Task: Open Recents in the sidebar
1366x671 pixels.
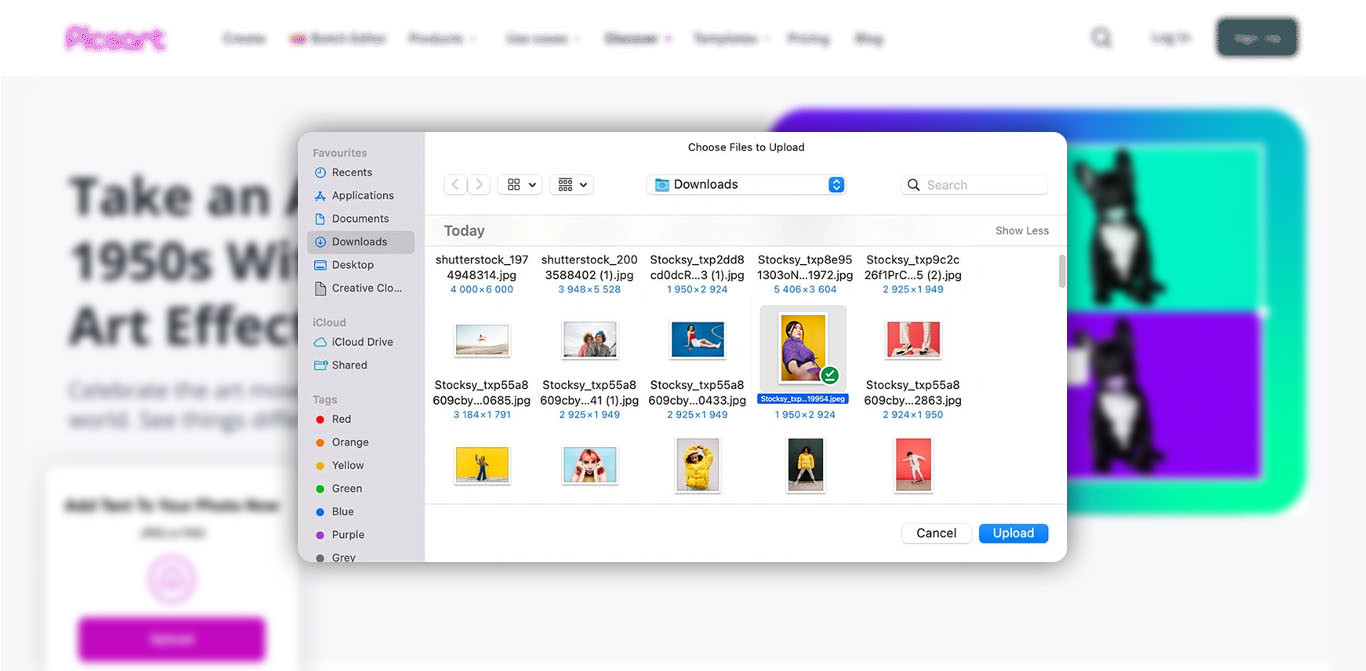Action: (x=351, y=173)
